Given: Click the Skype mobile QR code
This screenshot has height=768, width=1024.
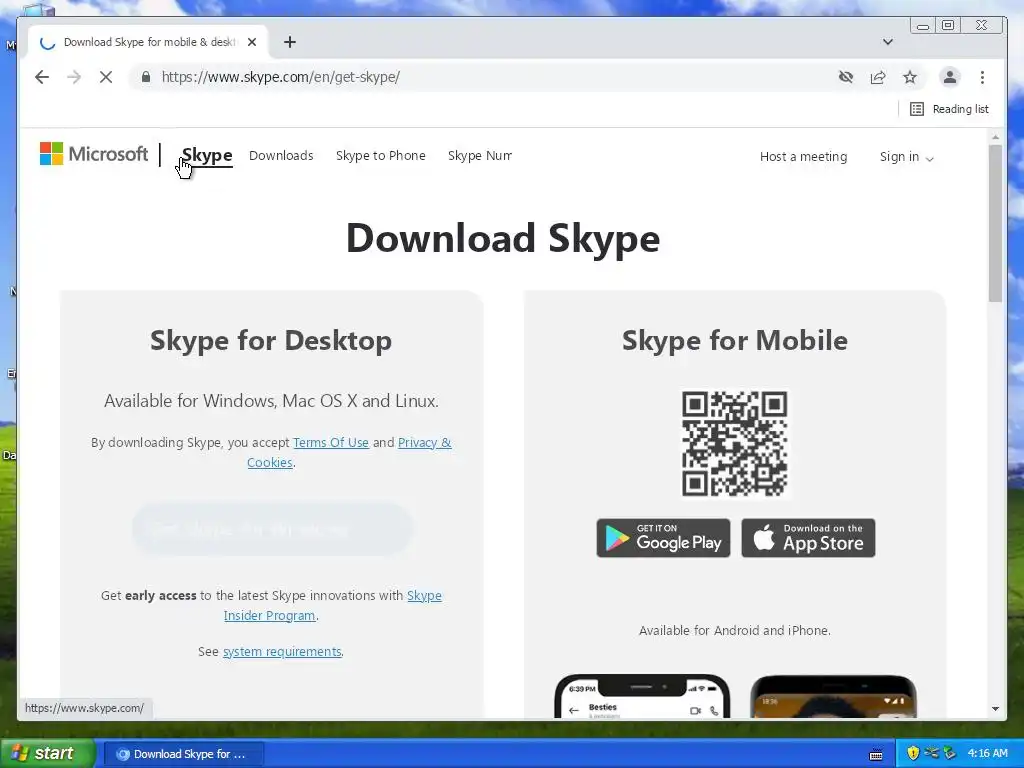Looking at the screenshot, I should (x=735, y=443).
